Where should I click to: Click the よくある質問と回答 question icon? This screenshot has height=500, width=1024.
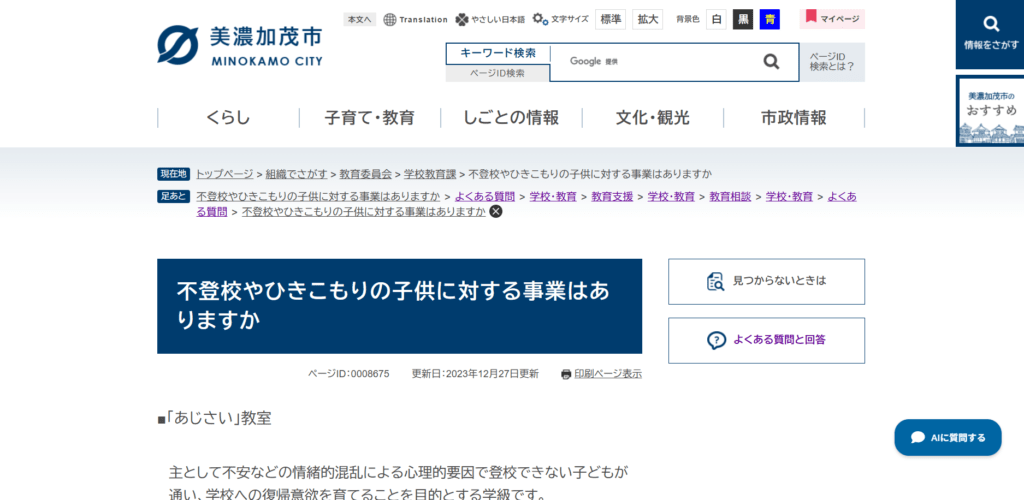[716, 340]
